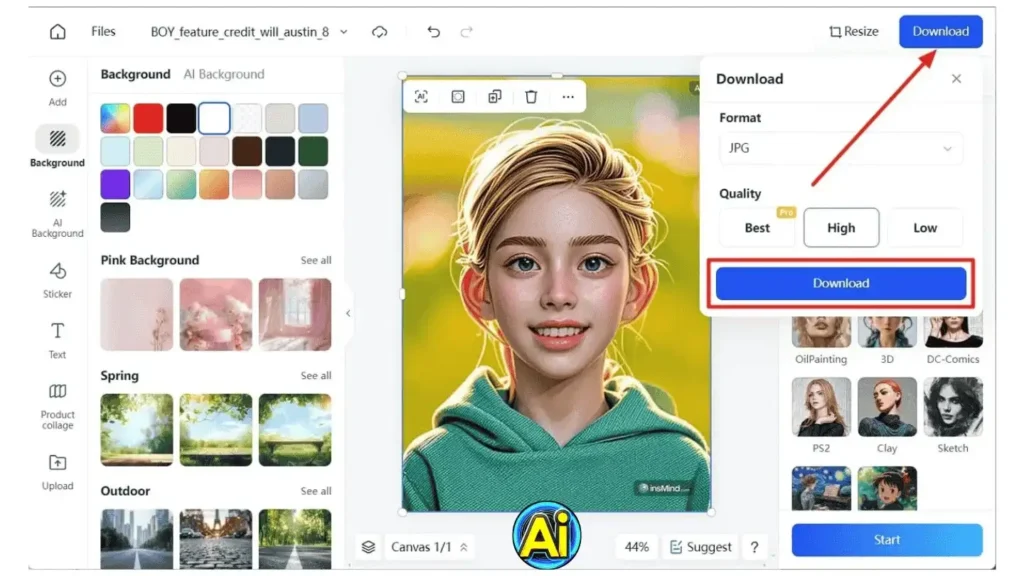Open the Files menu
Screen dimensions: 1024x576
point(103,32)
